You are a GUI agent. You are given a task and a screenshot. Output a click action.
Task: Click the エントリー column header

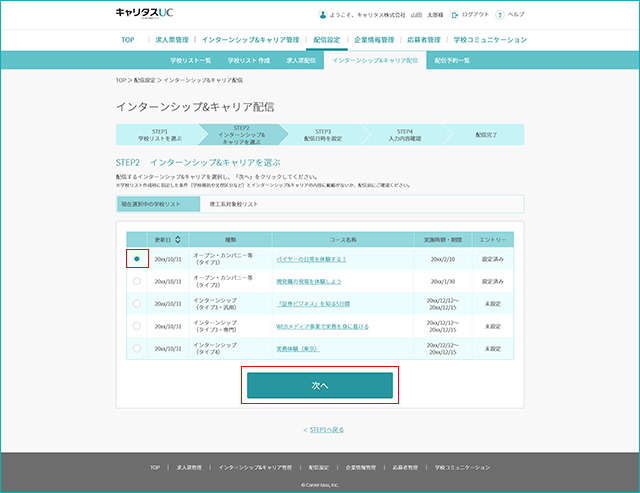pyautogui.click(x=493, y=240)
